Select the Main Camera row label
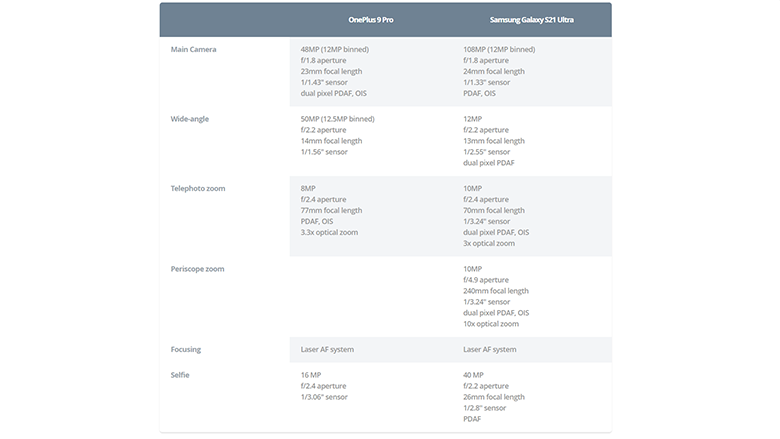This screenshot has height=439, width=780. point(193,49)
